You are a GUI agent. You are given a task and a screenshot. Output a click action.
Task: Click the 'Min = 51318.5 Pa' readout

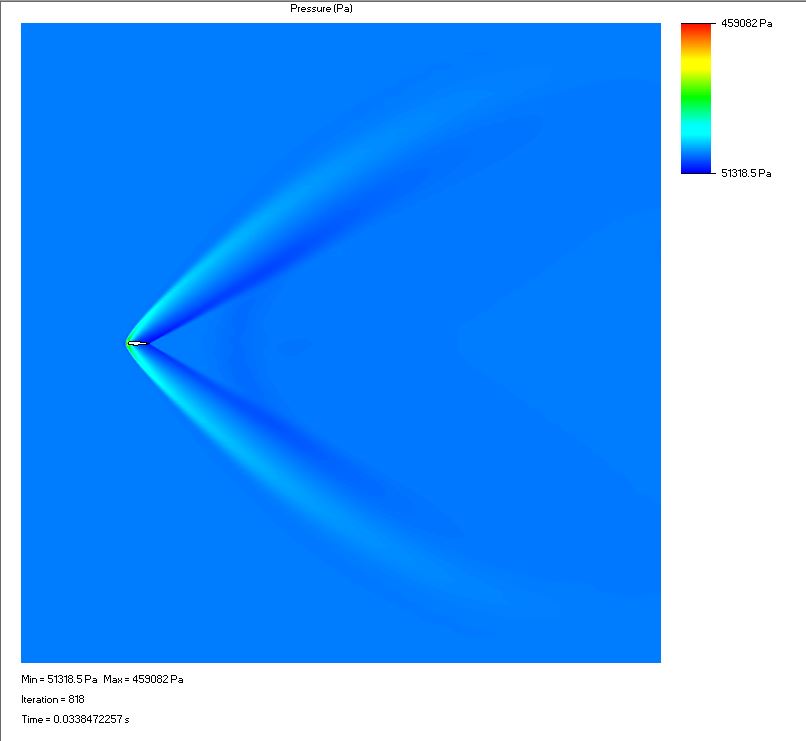click(59, 679)
